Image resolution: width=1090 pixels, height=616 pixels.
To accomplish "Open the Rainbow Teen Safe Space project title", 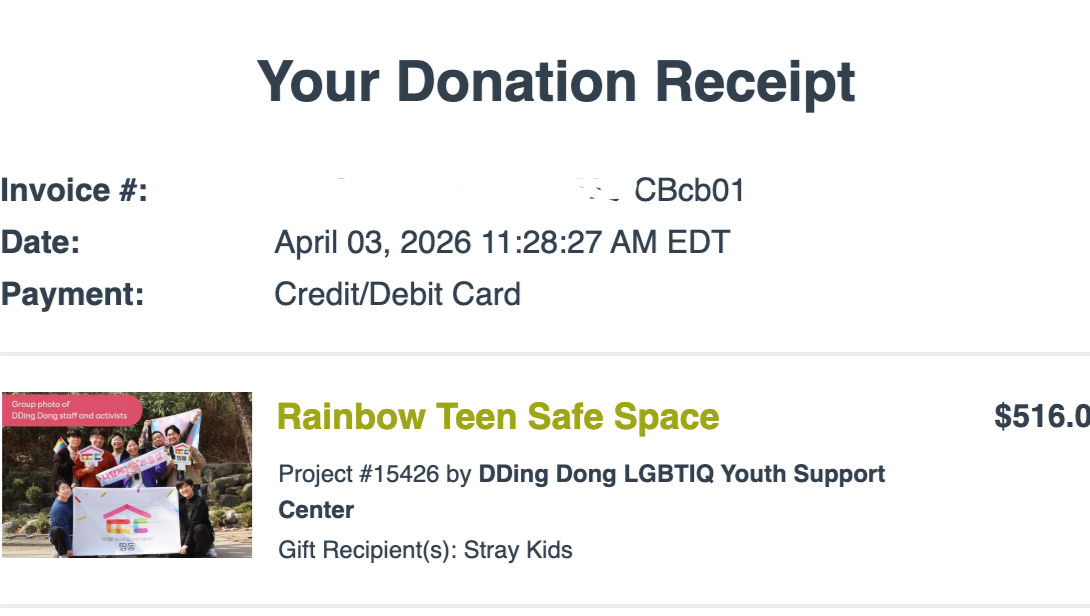I will (497, 417).
